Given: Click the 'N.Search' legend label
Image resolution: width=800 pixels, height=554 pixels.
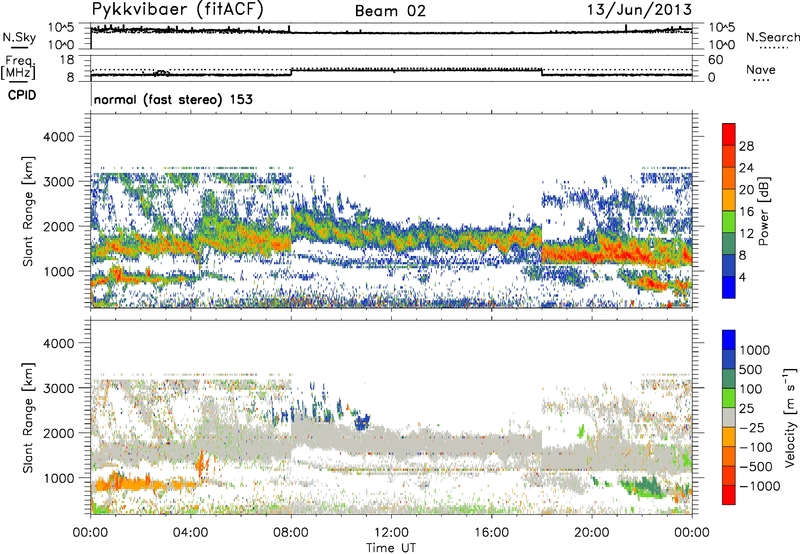Looking at the screenshot, I should 772,37.
